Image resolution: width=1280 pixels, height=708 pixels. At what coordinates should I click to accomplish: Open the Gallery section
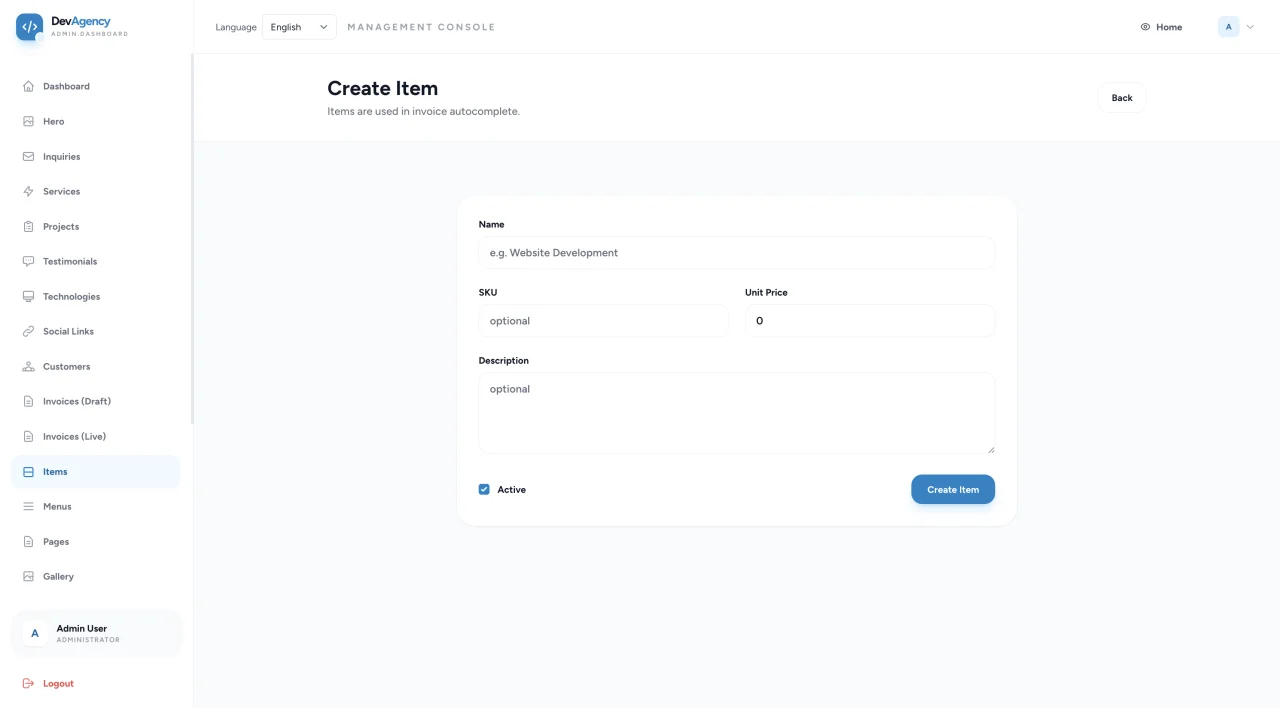click(96, 576)
